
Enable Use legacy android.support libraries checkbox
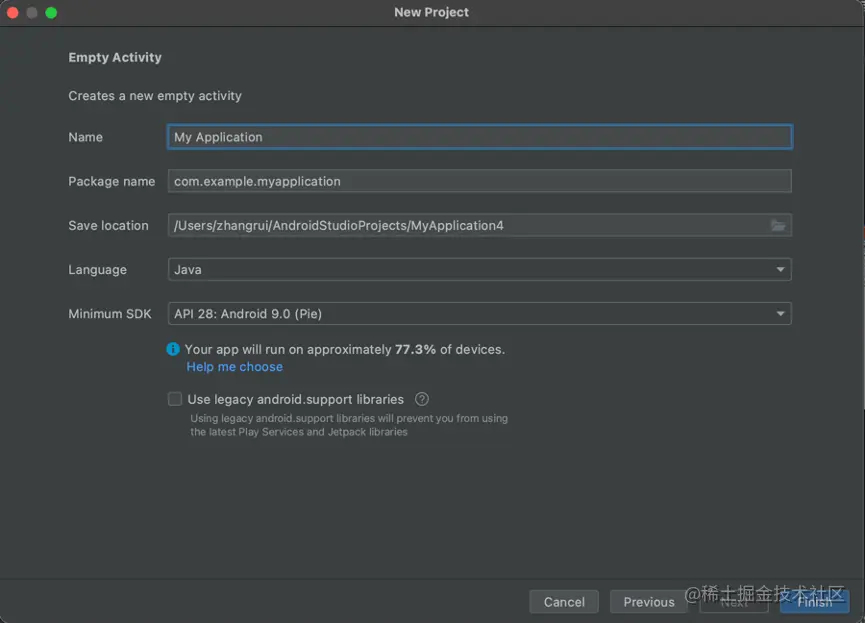[x=175, y=399]
